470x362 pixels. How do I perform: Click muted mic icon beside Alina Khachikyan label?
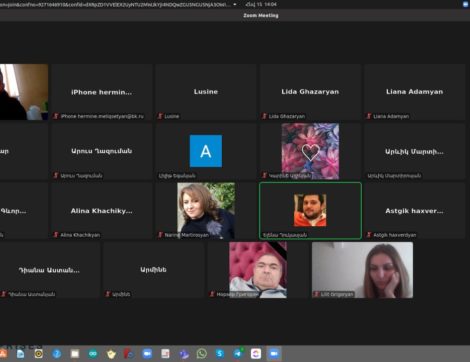(x=56, y=235)
